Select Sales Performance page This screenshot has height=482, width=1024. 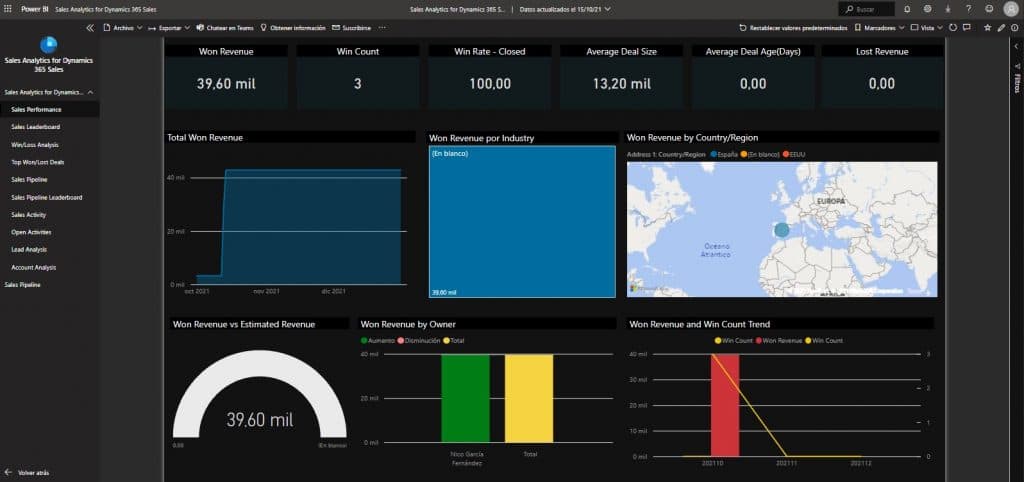50,110
